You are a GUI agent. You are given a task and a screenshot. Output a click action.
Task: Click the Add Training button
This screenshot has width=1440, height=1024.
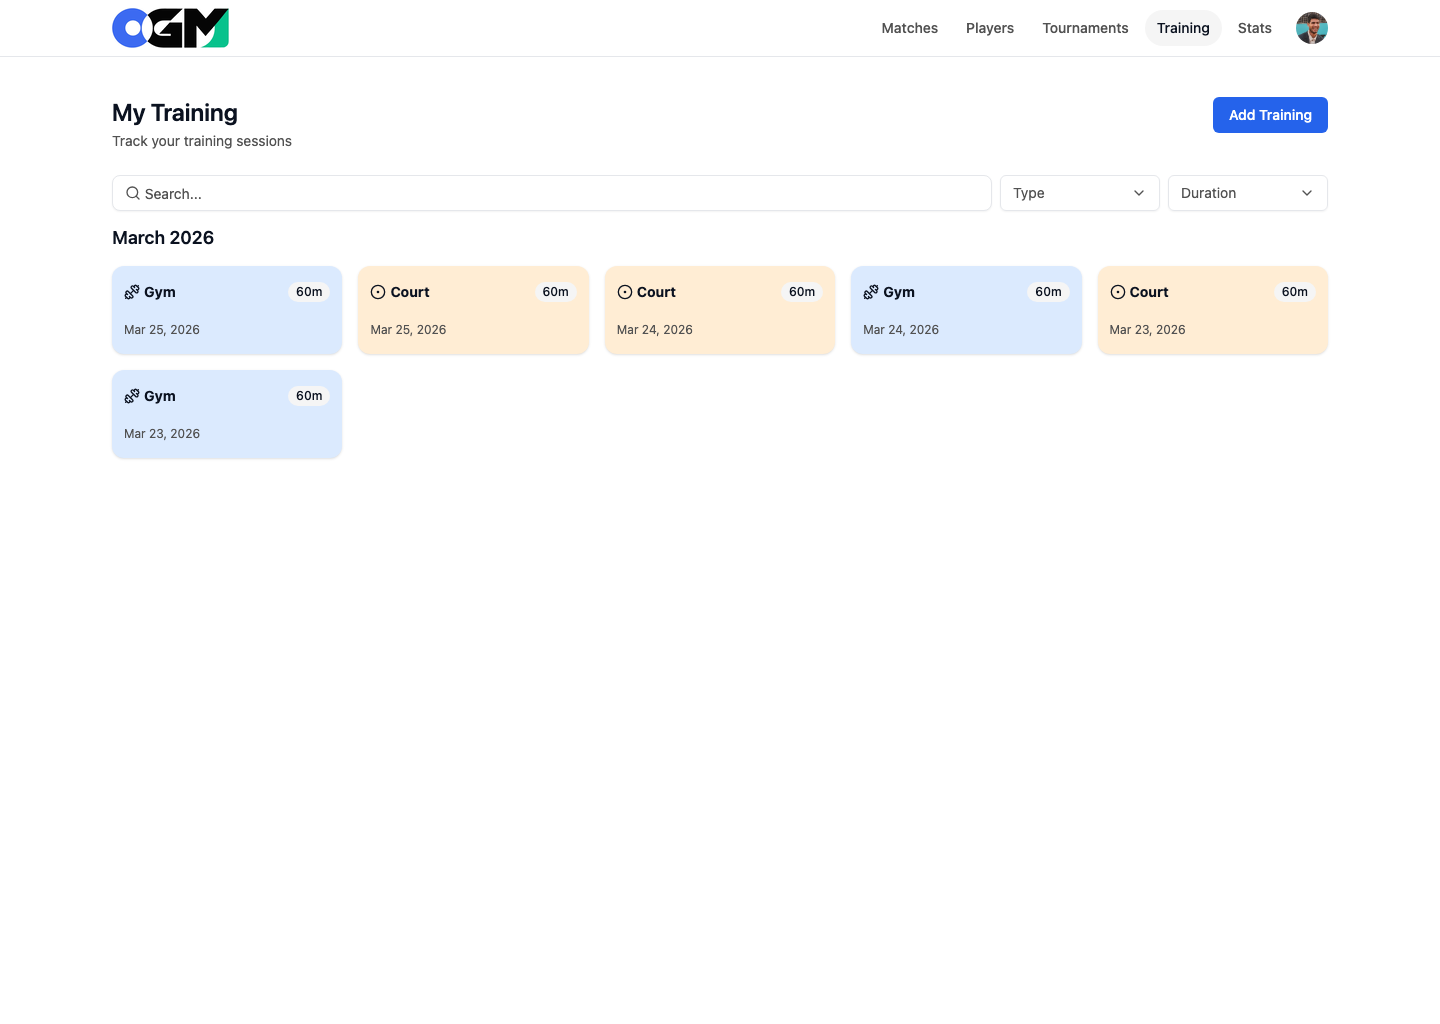click(x=1270, y=115)
